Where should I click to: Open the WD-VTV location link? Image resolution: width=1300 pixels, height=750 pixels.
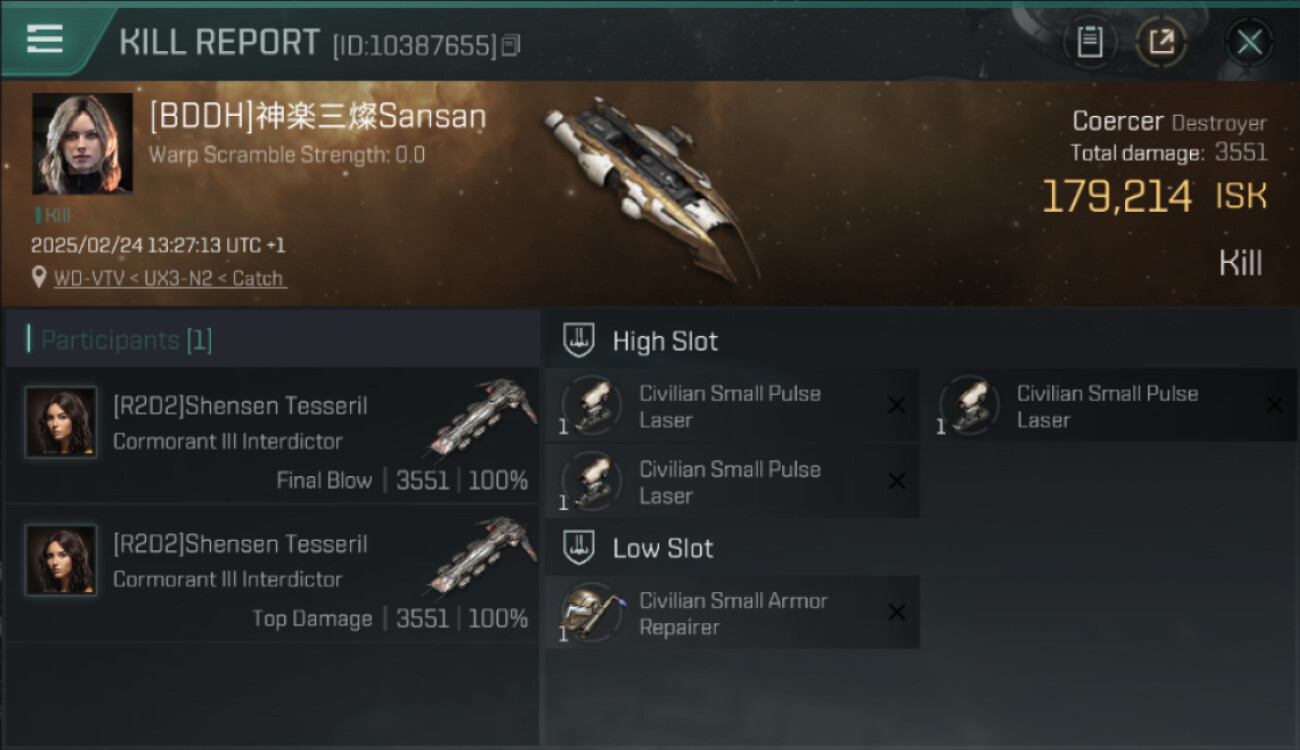170,278
